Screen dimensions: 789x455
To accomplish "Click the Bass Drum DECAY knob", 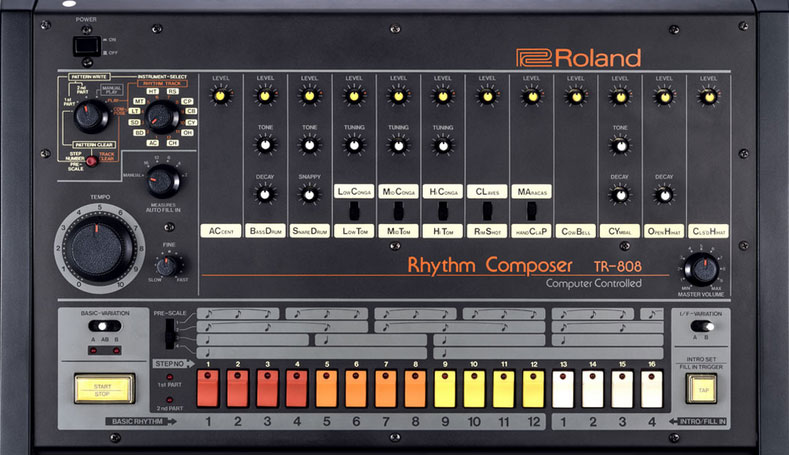I will point(265,194).
